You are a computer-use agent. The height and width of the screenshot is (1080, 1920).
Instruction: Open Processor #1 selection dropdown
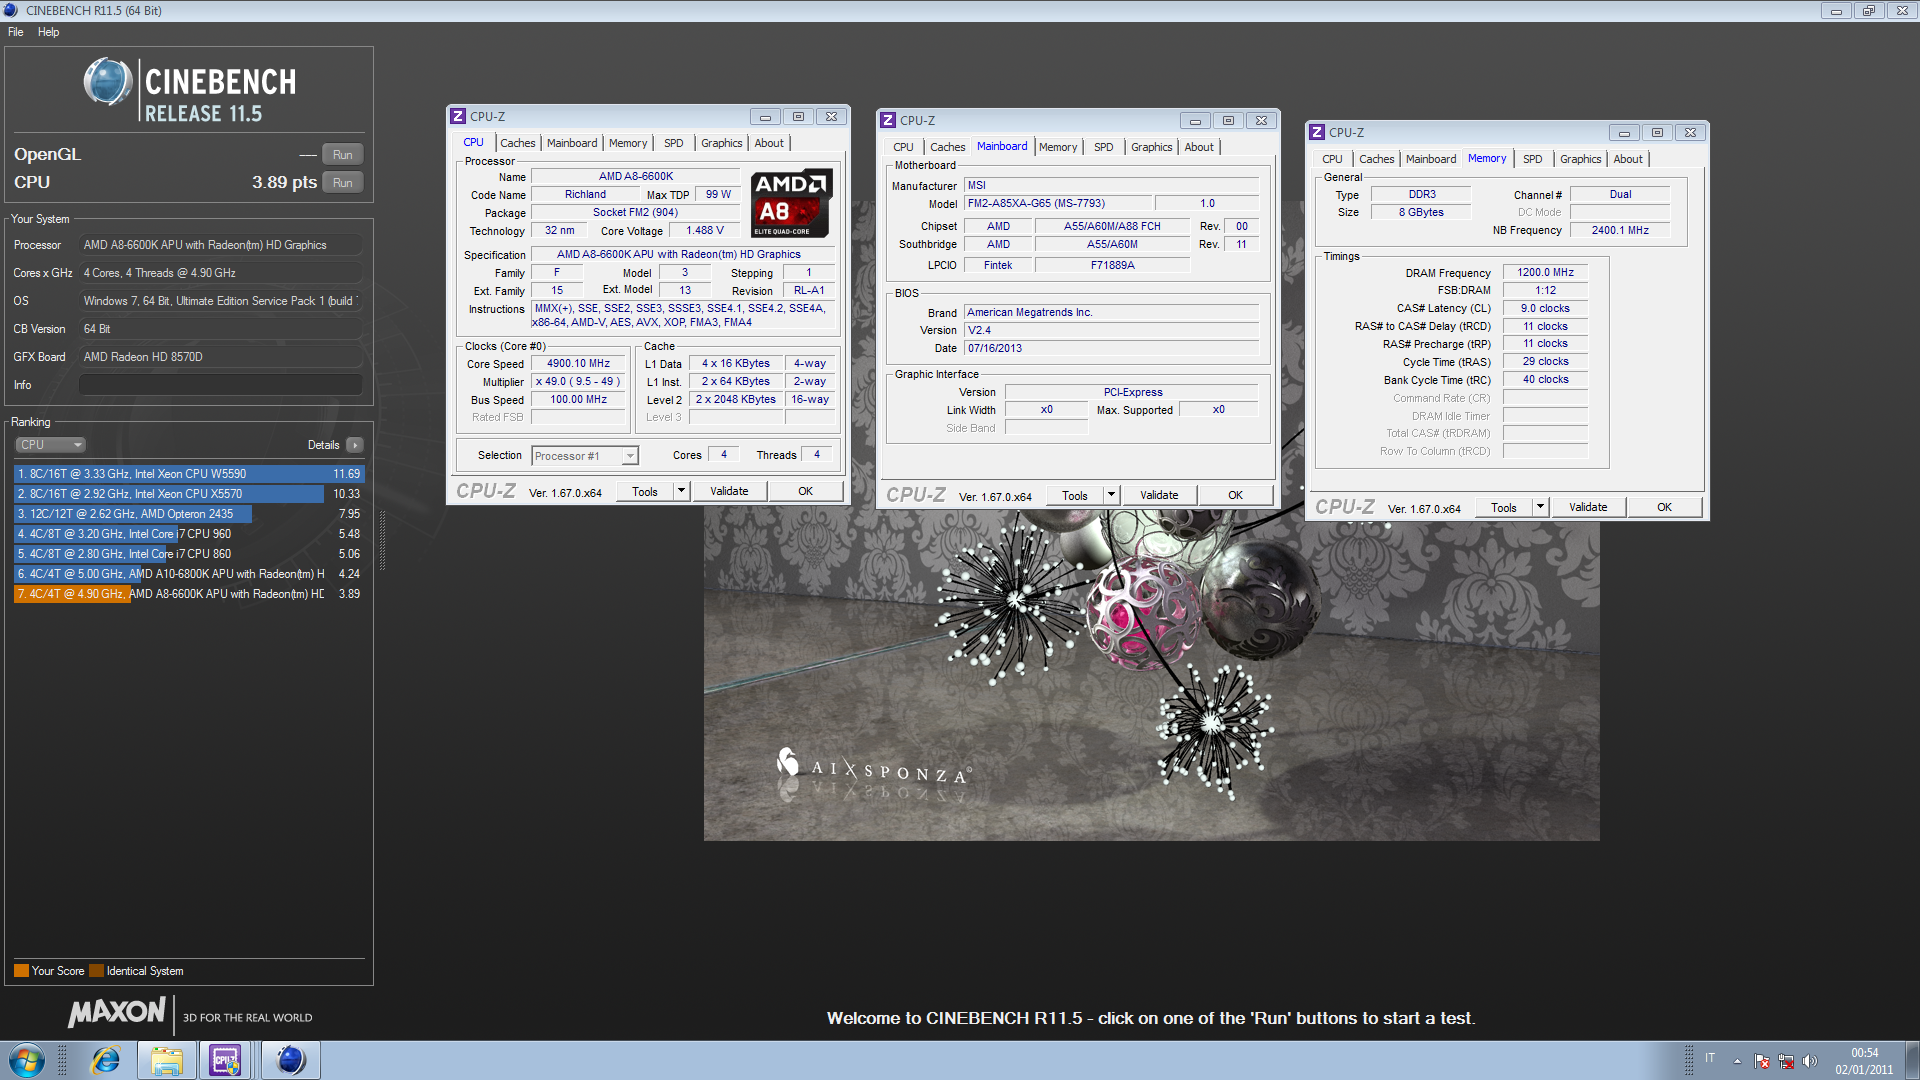pyautogui.click(x=630, y=456)
